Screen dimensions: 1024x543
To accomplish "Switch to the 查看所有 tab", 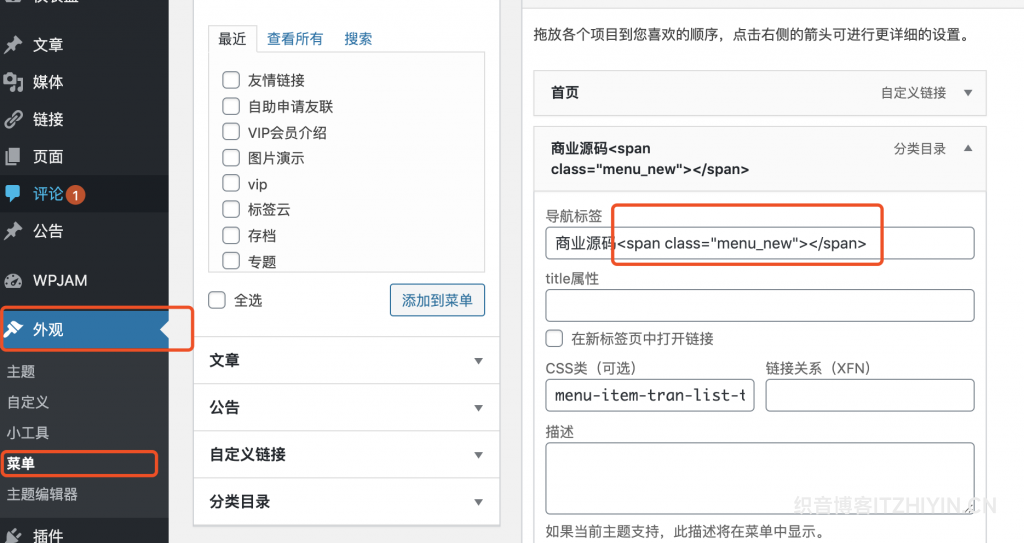I will (x=295, y=39).
